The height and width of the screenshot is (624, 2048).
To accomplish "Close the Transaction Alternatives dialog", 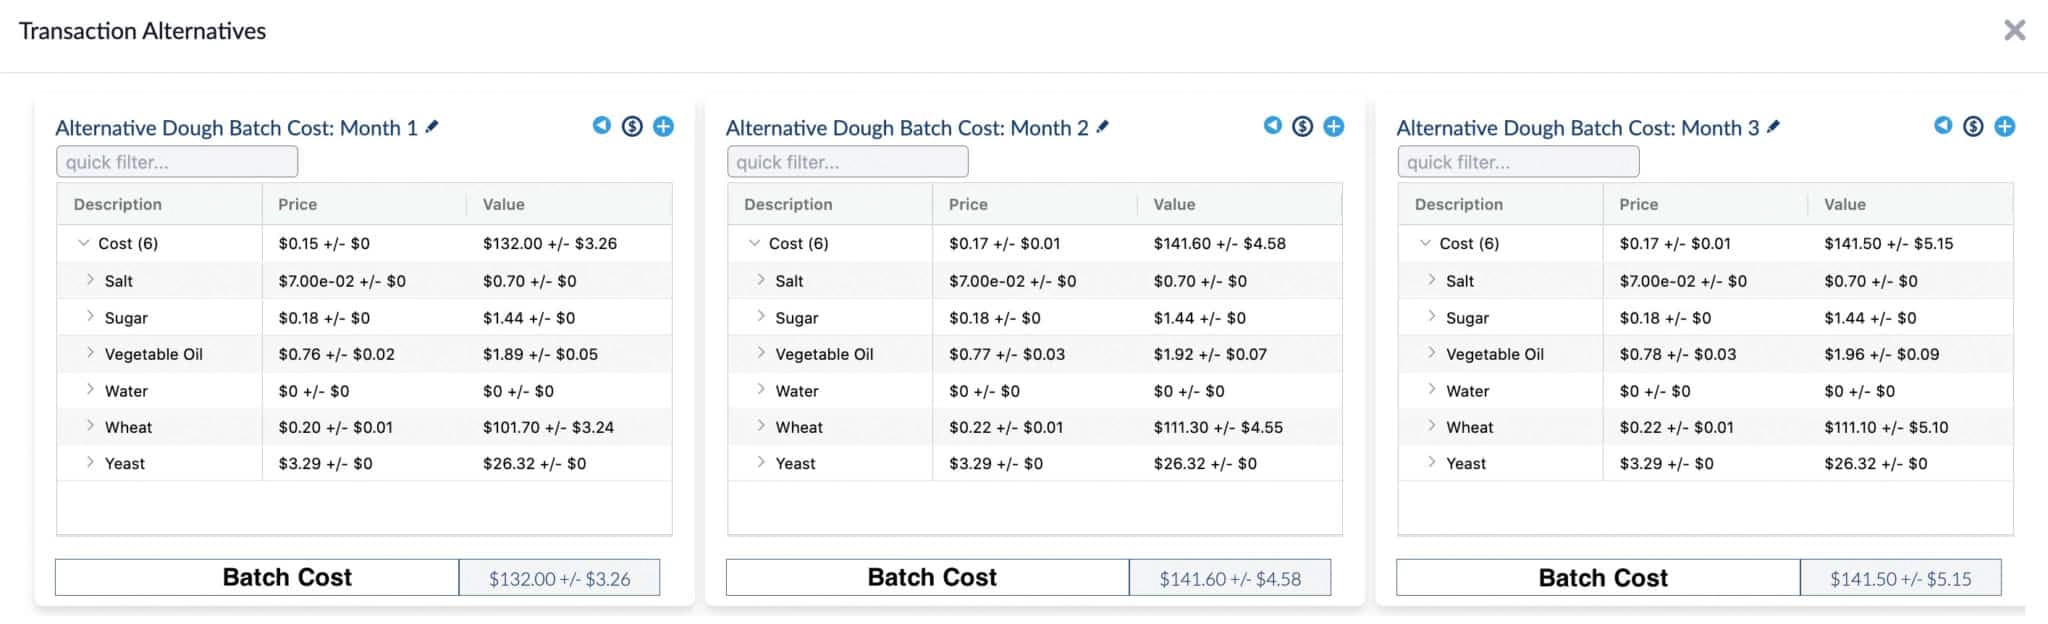I will [2015, 30].
